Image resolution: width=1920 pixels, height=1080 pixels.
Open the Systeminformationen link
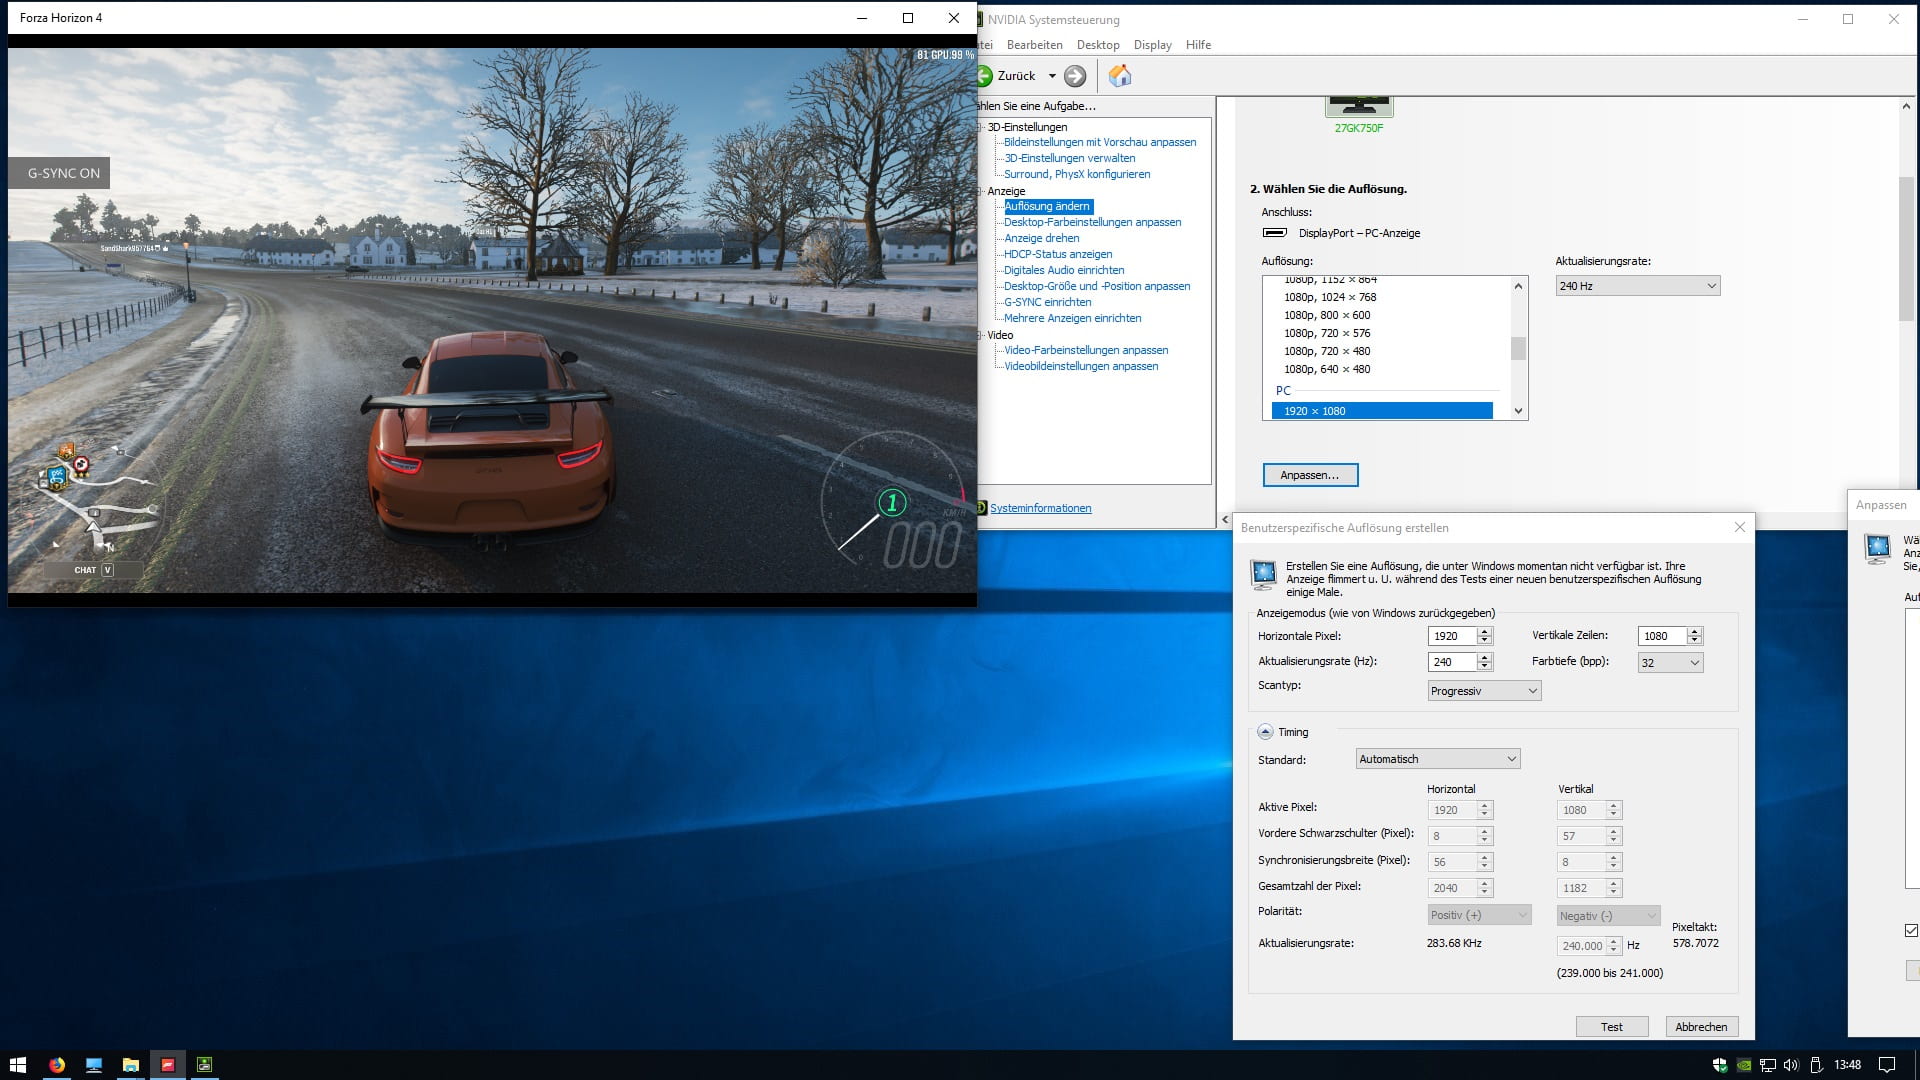(x=1040, y=508)
